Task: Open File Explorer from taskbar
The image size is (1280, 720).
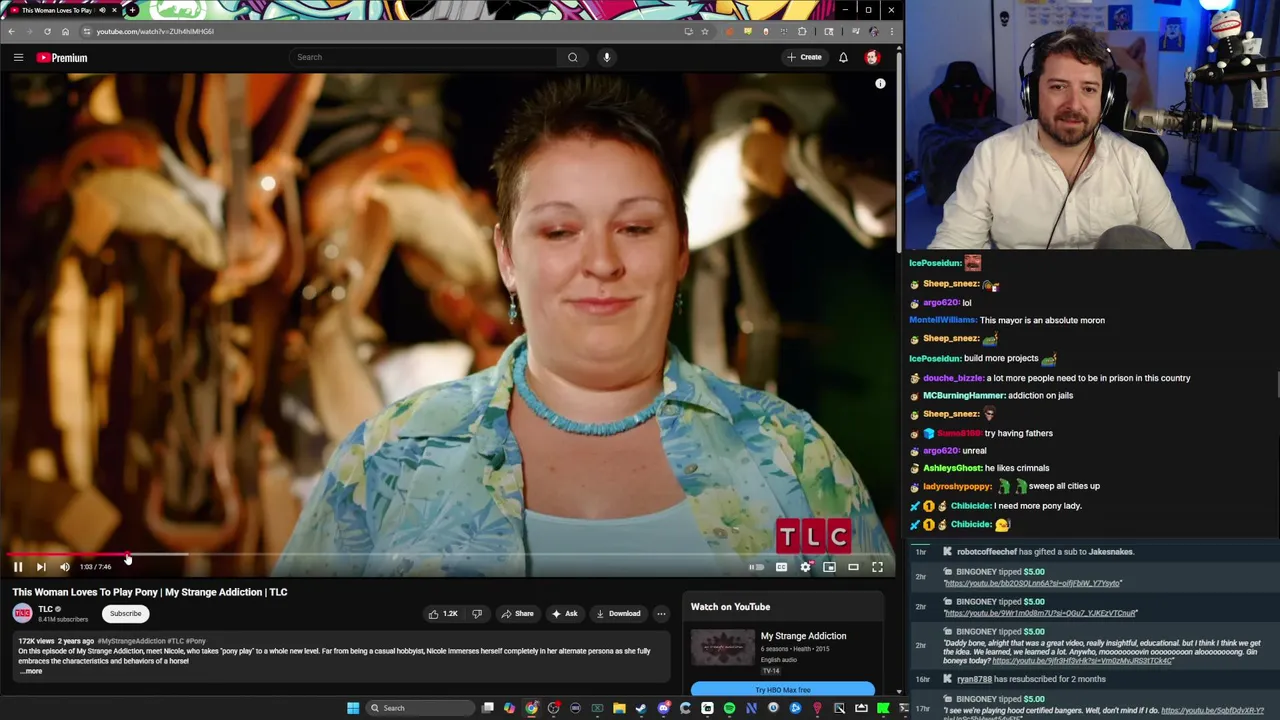Action: (619, 708)
